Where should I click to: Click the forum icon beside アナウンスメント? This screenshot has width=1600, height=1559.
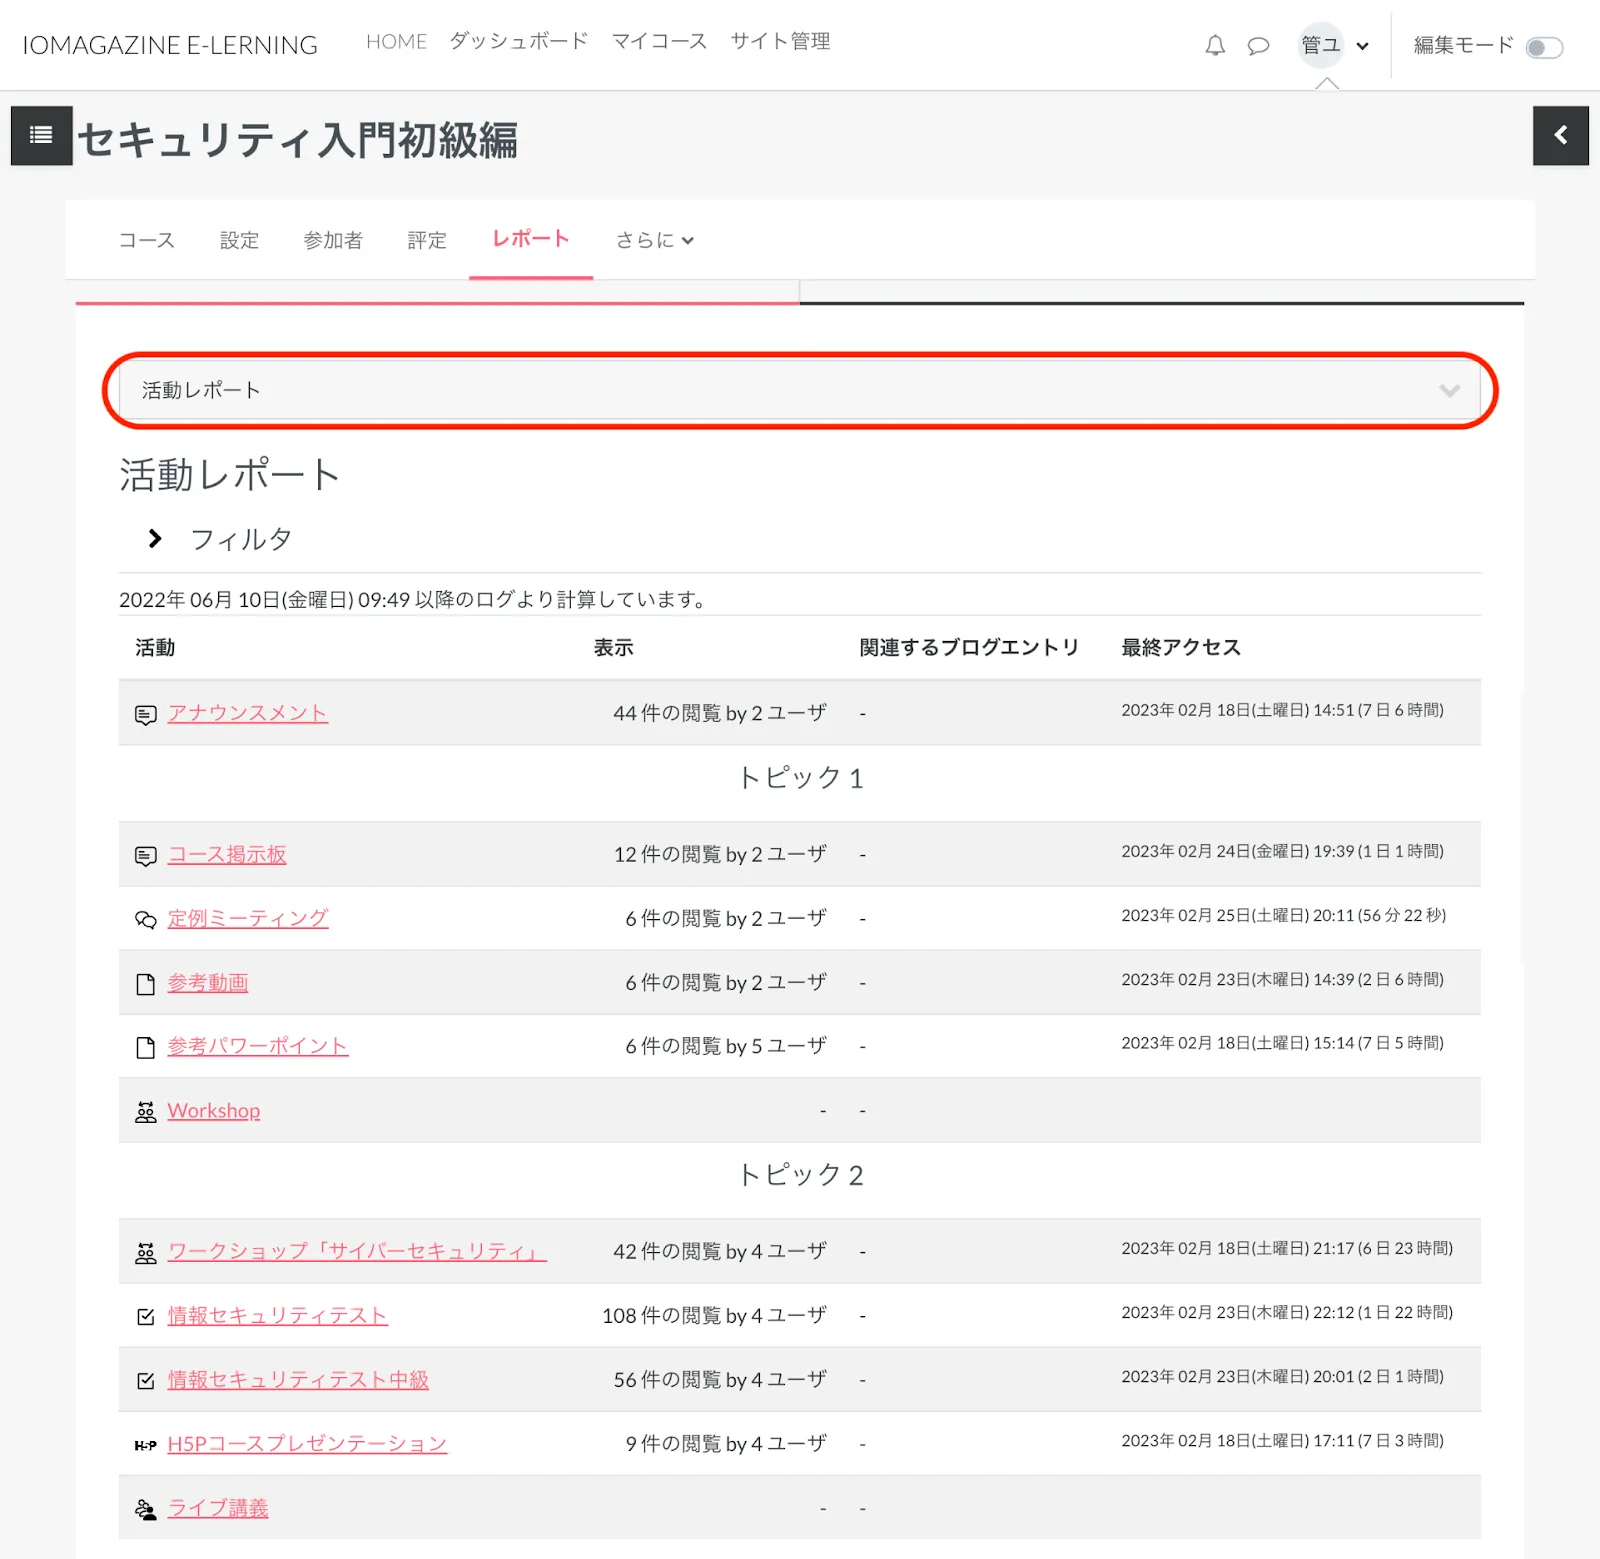click(146, 715)
